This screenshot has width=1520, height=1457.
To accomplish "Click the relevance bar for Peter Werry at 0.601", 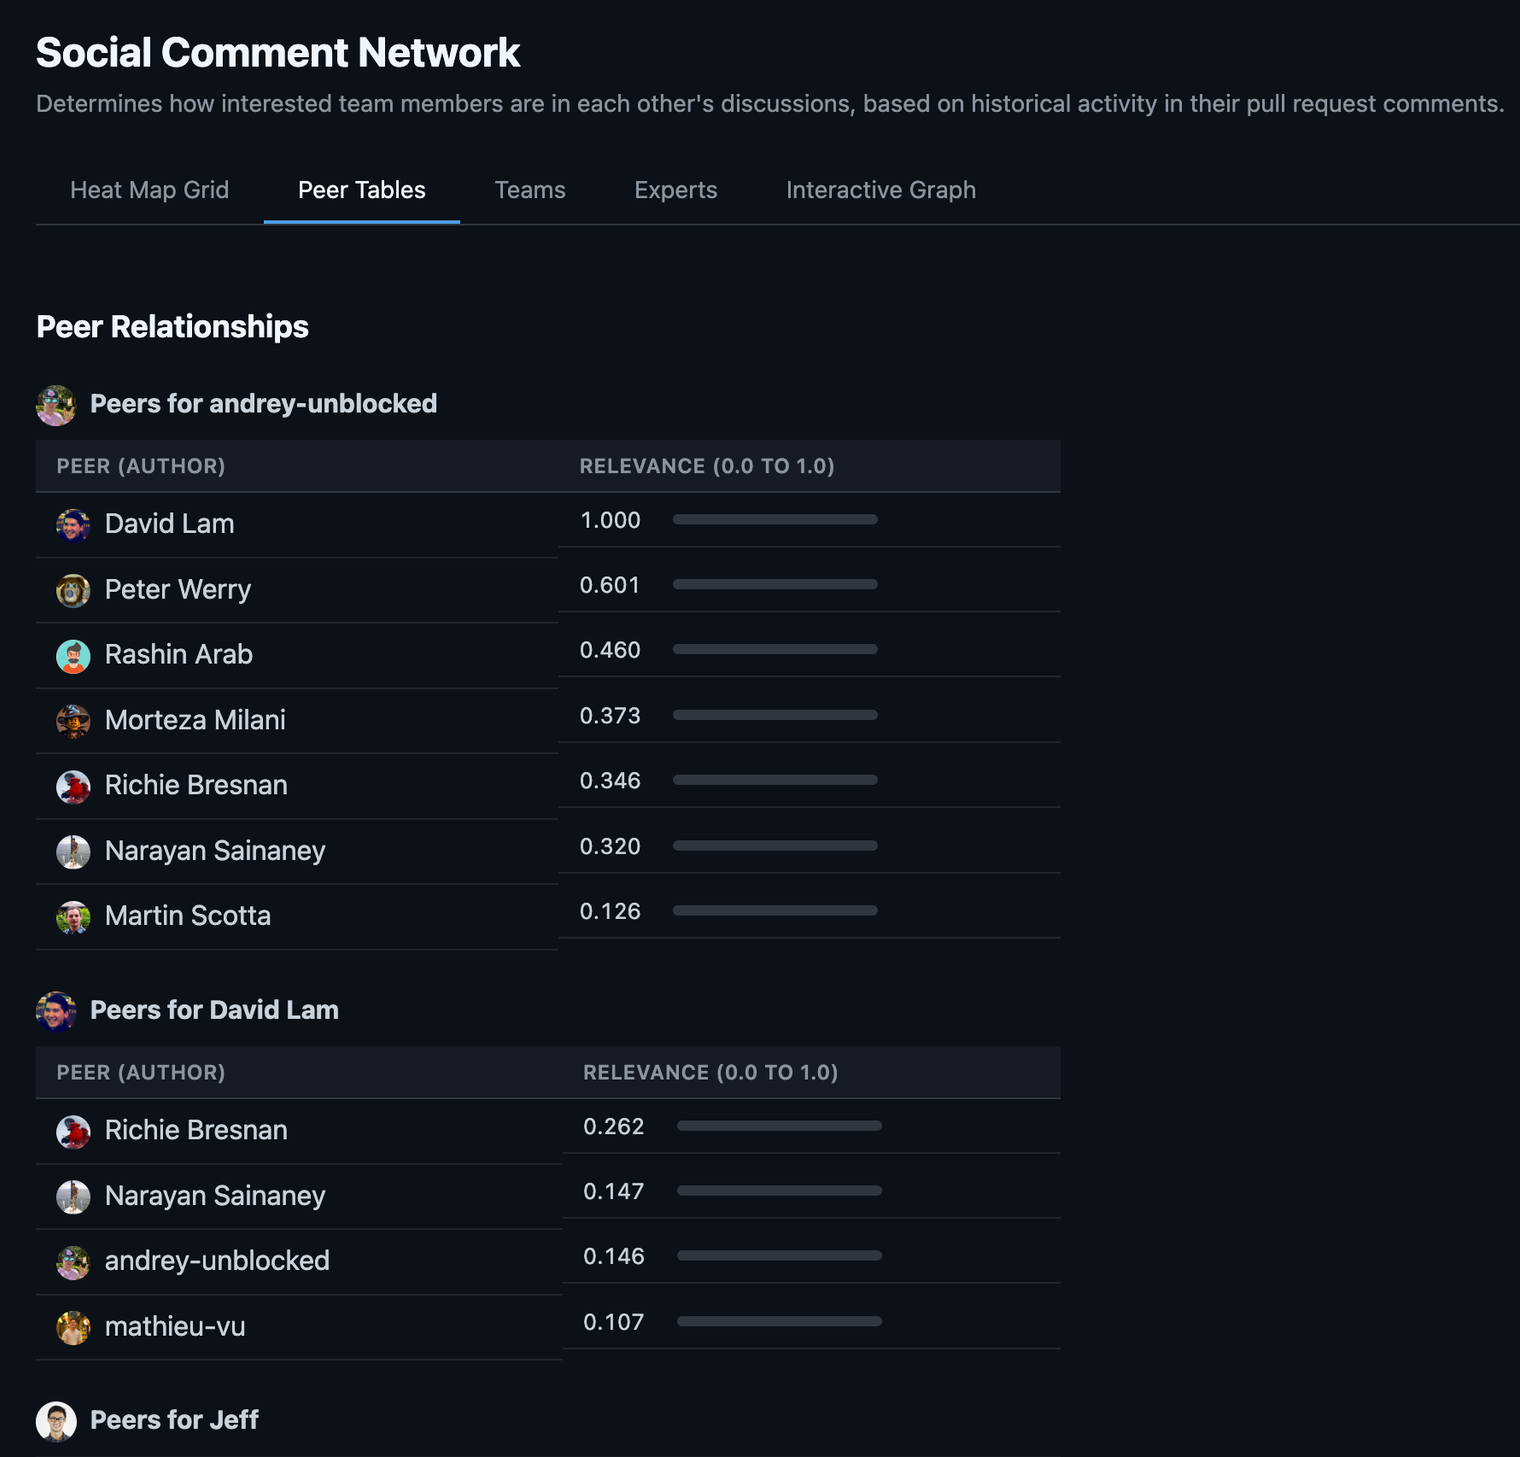I will [775, 584].
